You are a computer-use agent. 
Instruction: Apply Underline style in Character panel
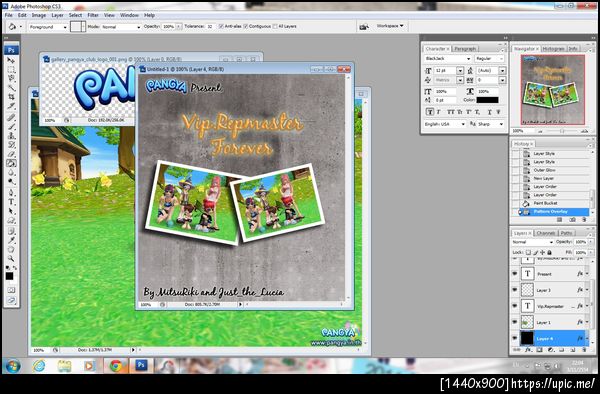(x=489, y=112)
